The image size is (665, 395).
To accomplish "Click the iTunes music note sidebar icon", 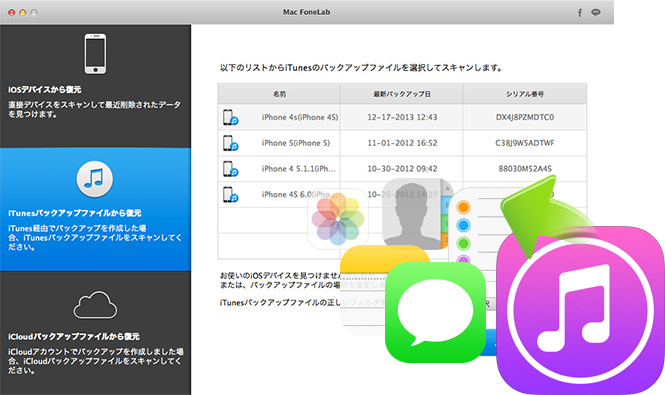I will (95, 179).
